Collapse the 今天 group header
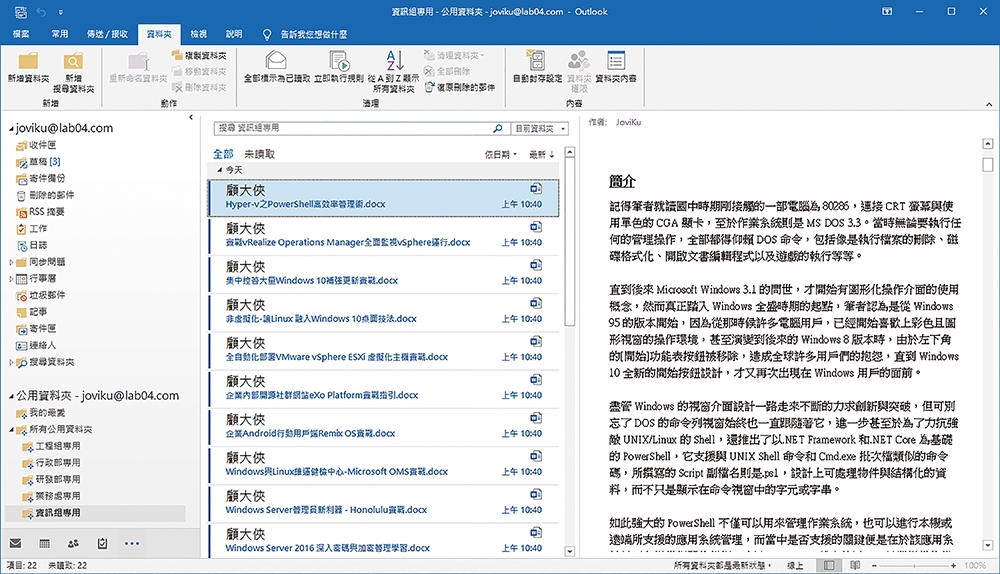Screen dimensions: 1000x574 pyautogui.click(x=219, y=170)
